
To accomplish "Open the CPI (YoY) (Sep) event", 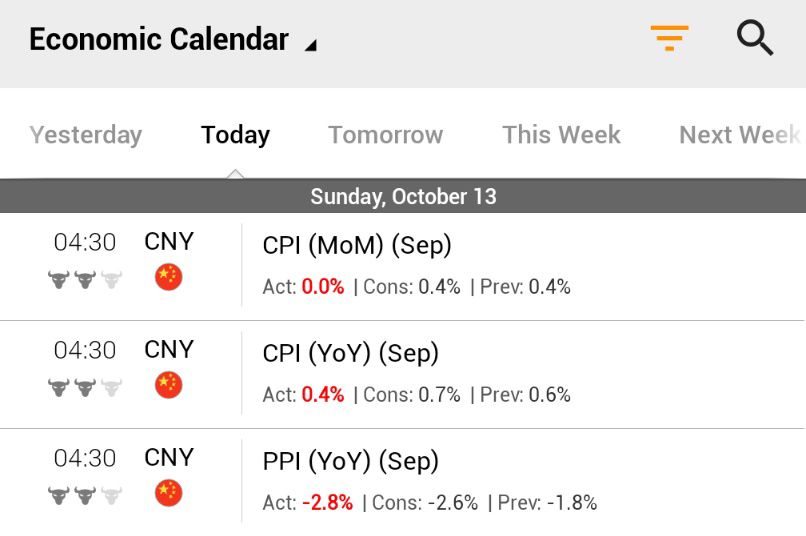I will (x=350, y=353).
